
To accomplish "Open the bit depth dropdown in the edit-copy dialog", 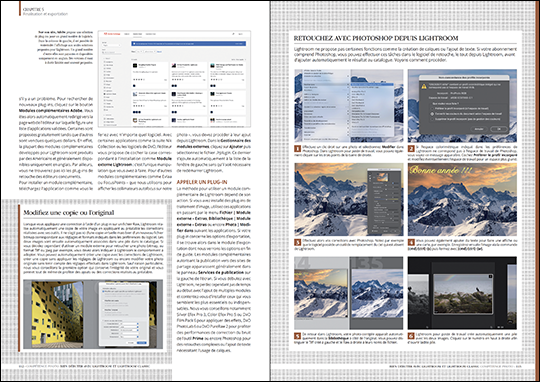I will (129, 330).
